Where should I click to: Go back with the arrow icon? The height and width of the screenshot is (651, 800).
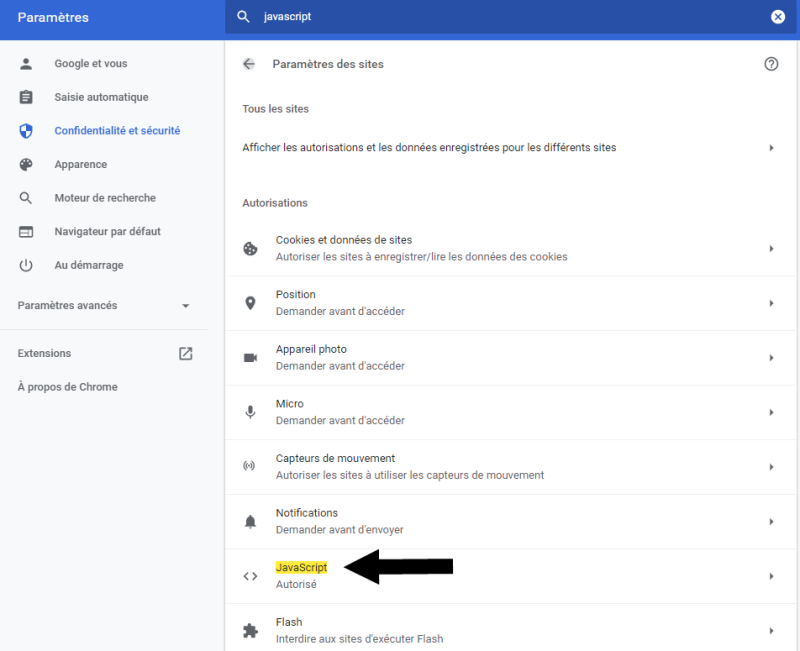[x=249, y=64]
